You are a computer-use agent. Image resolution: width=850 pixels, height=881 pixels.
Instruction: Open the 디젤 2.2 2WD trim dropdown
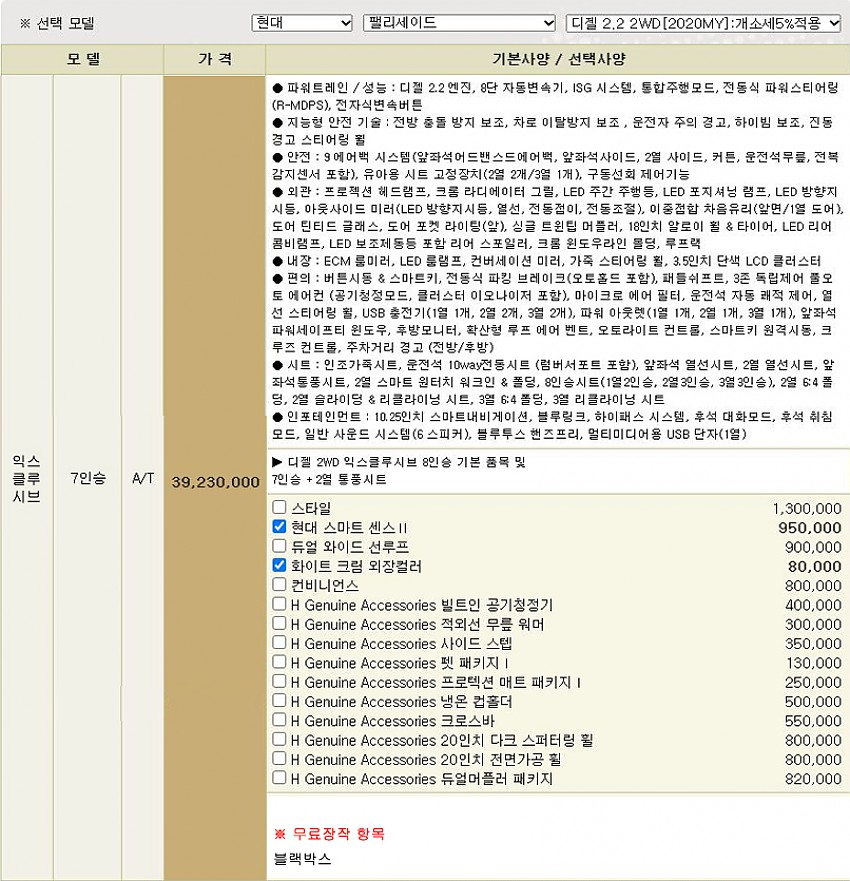tap(703, 22)
